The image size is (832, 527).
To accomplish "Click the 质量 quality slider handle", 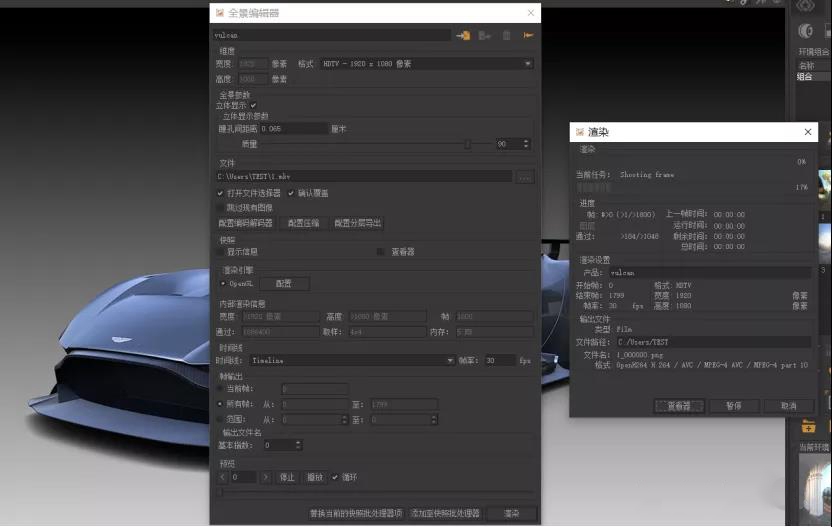I will tap(467, 144).
